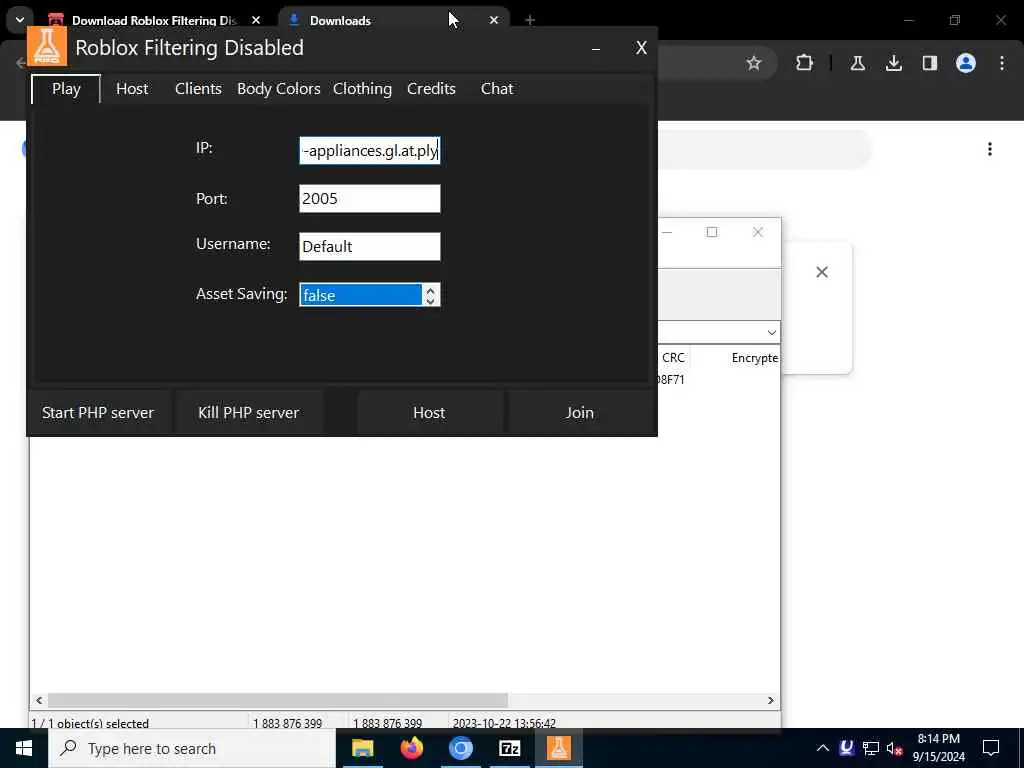Image resolution: width=1024 pixels, height=768 pixels.
Task: Open the Host tab
Action: click(x=132, y=89)
